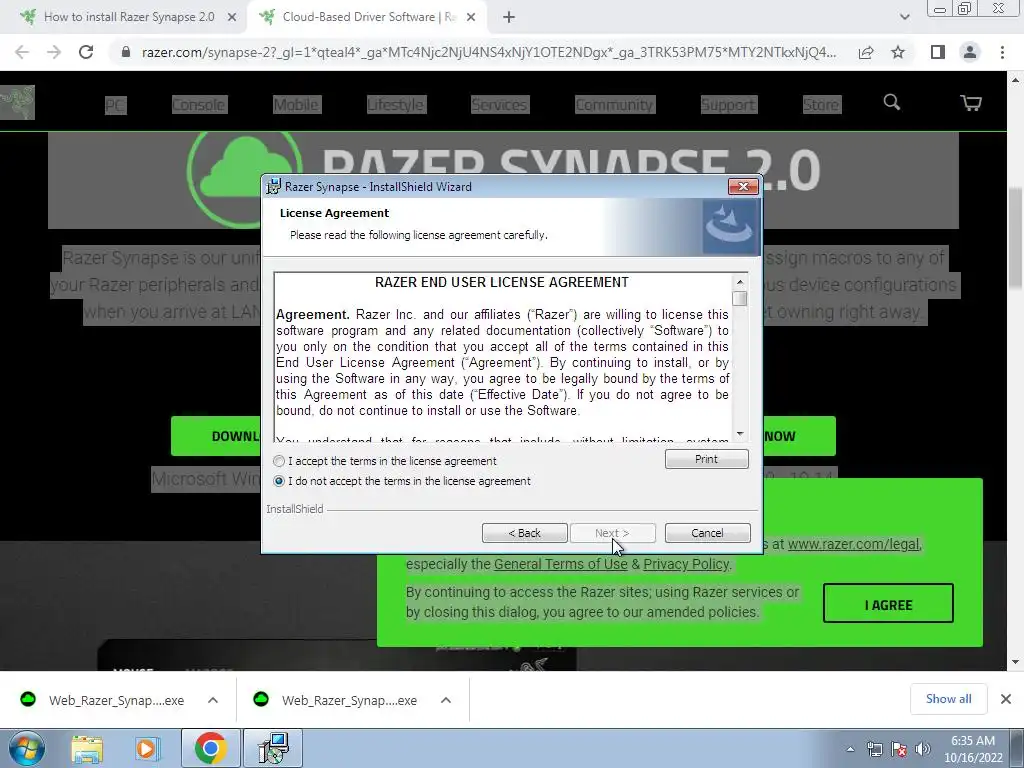
Task: Click the page scrollbar down arrow
Action: coord(1016,662)
